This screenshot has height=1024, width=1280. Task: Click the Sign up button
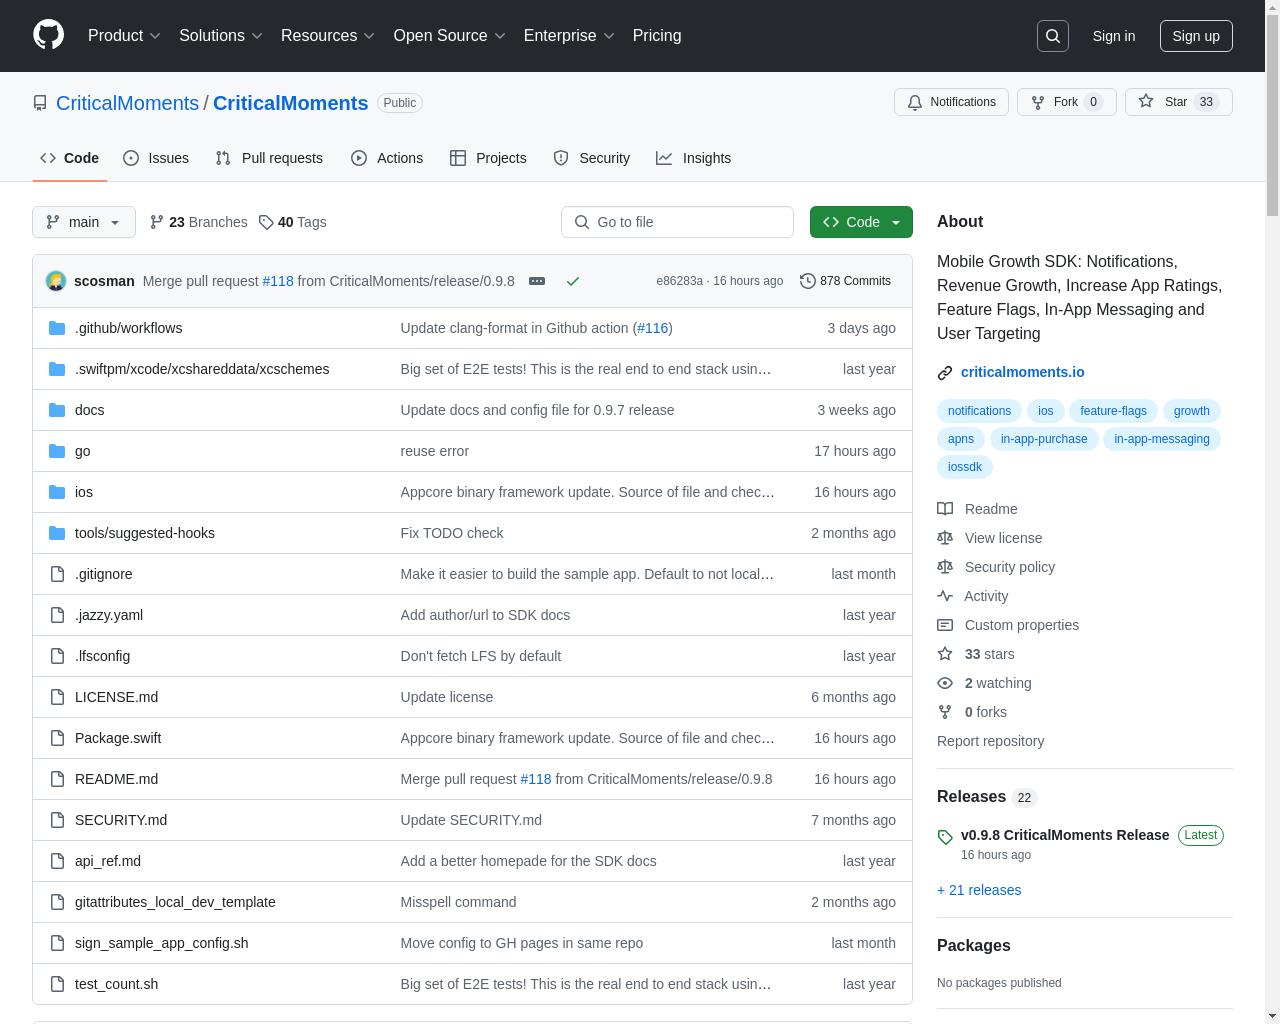point(1196,36)
